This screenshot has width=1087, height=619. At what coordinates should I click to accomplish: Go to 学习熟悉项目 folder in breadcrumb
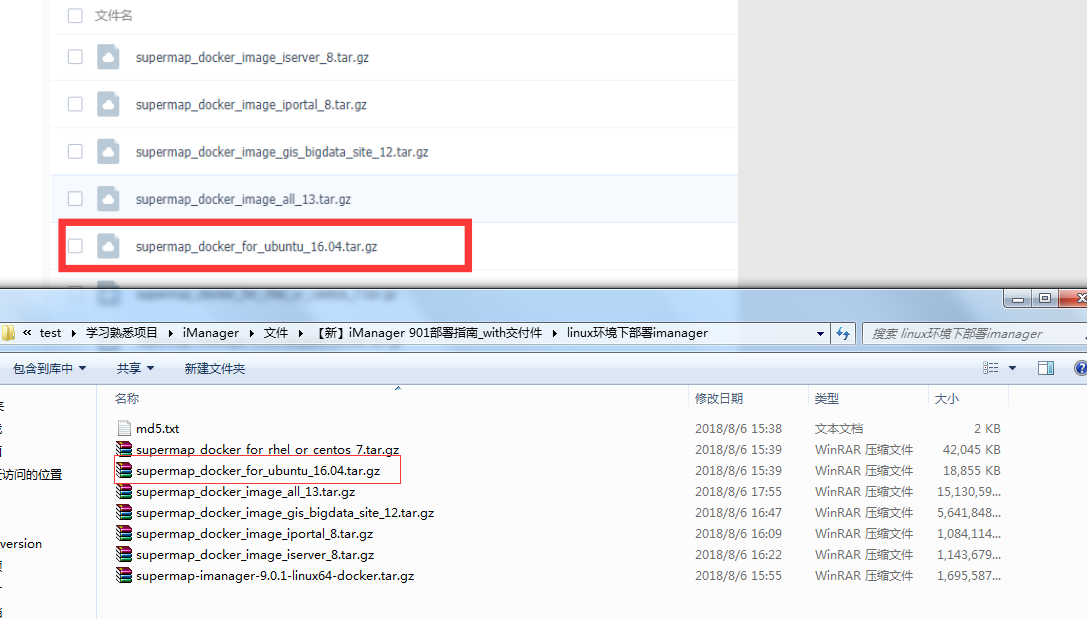[122, 333]
